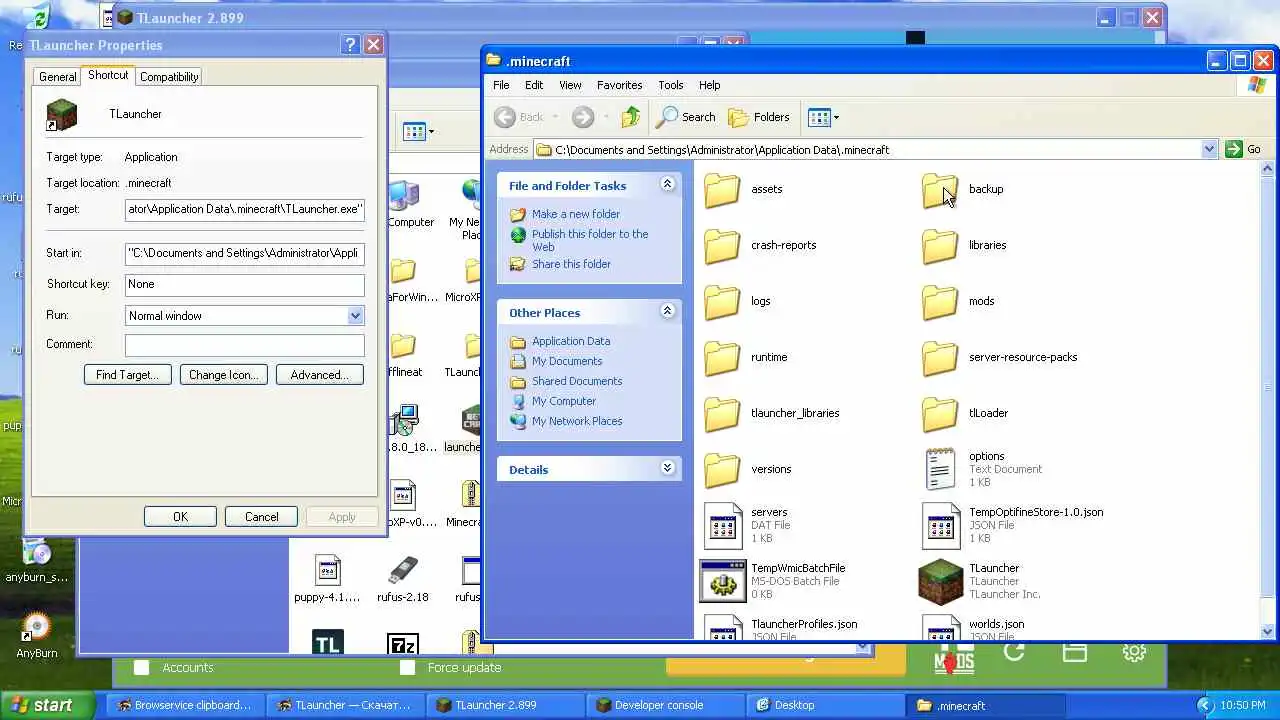Select the crash-reports folder
The image size is (1280, 720).
(x=760, y=245)
